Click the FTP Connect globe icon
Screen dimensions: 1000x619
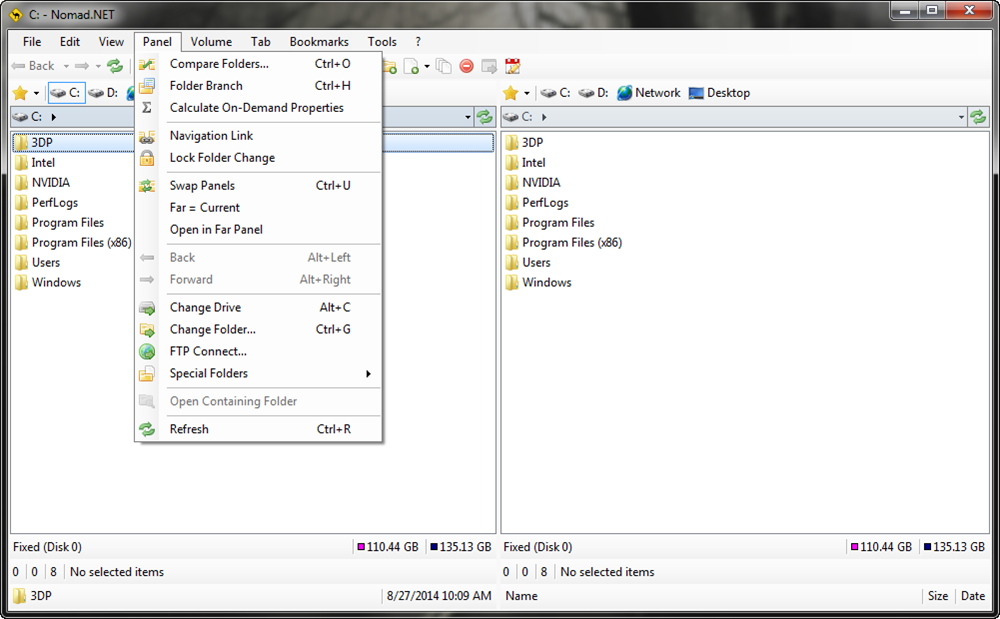pos(147,351)
